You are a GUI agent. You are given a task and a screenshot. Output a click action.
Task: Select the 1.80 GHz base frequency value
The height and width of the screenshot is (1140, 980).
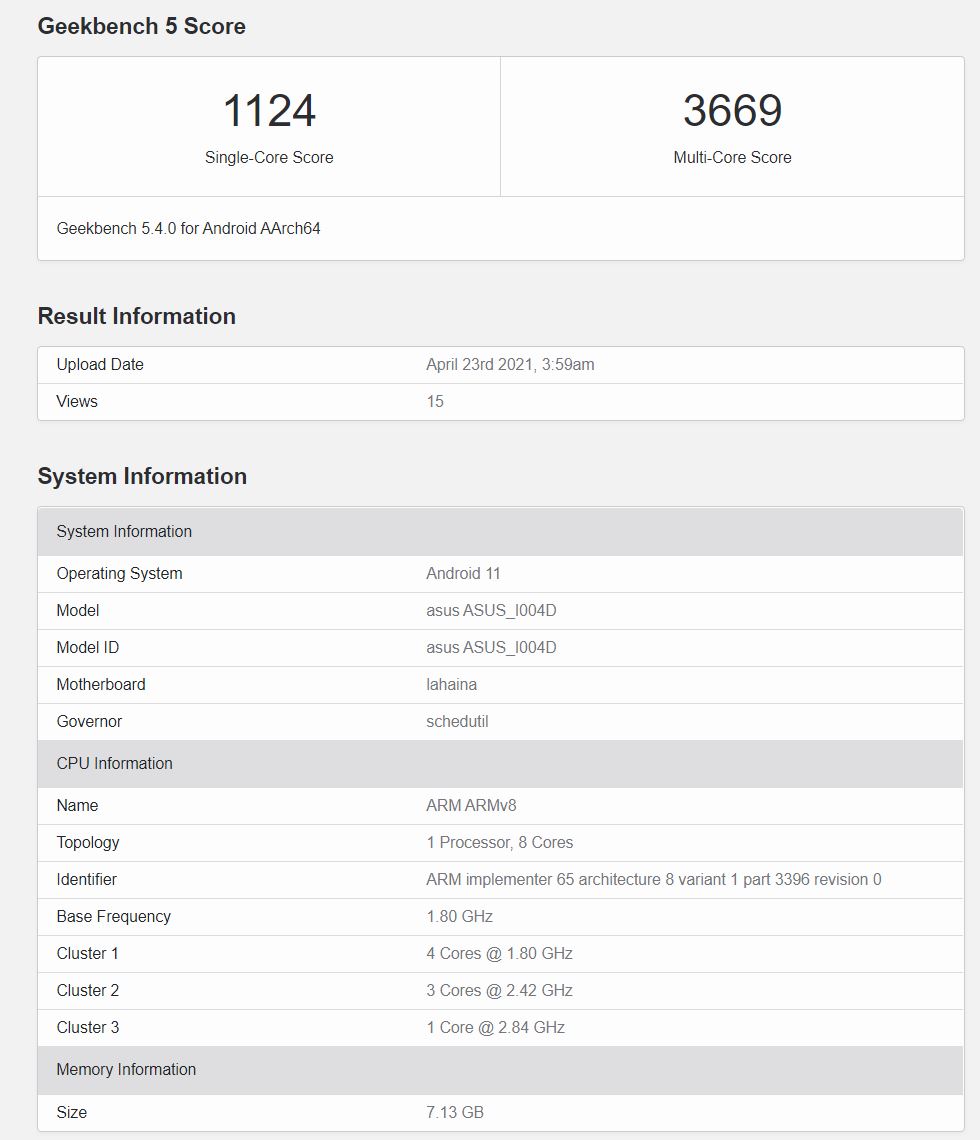459,917
